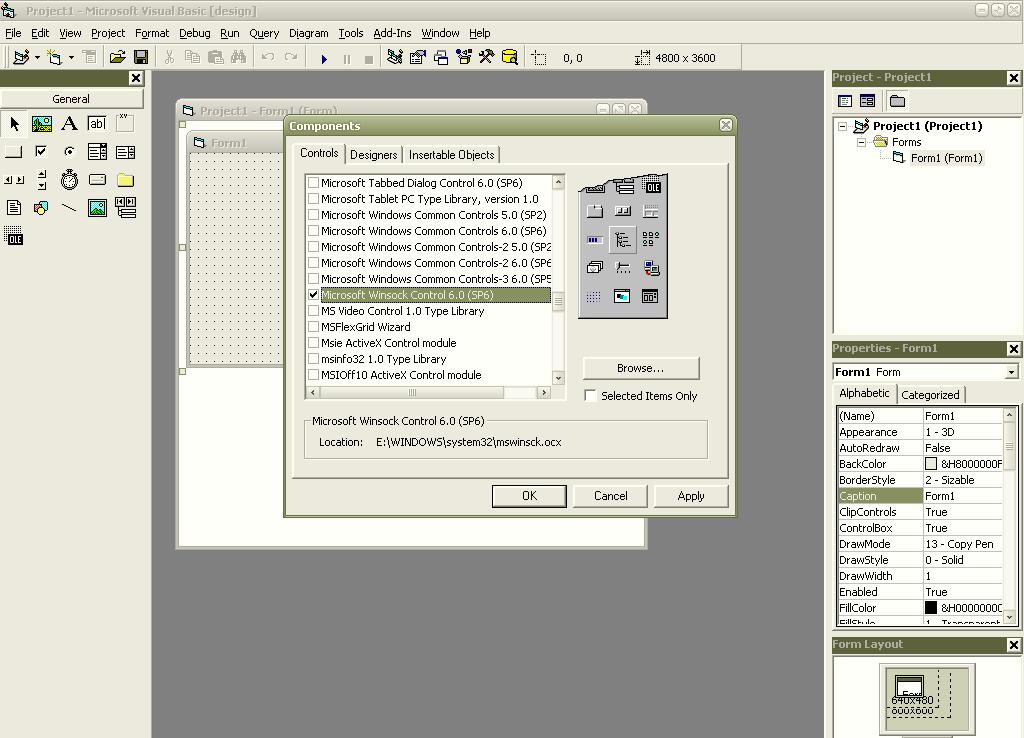Viewport: 1024px width, 738px height.
Task: Click the components list scroll-down arrow
Action: point(558,377)
